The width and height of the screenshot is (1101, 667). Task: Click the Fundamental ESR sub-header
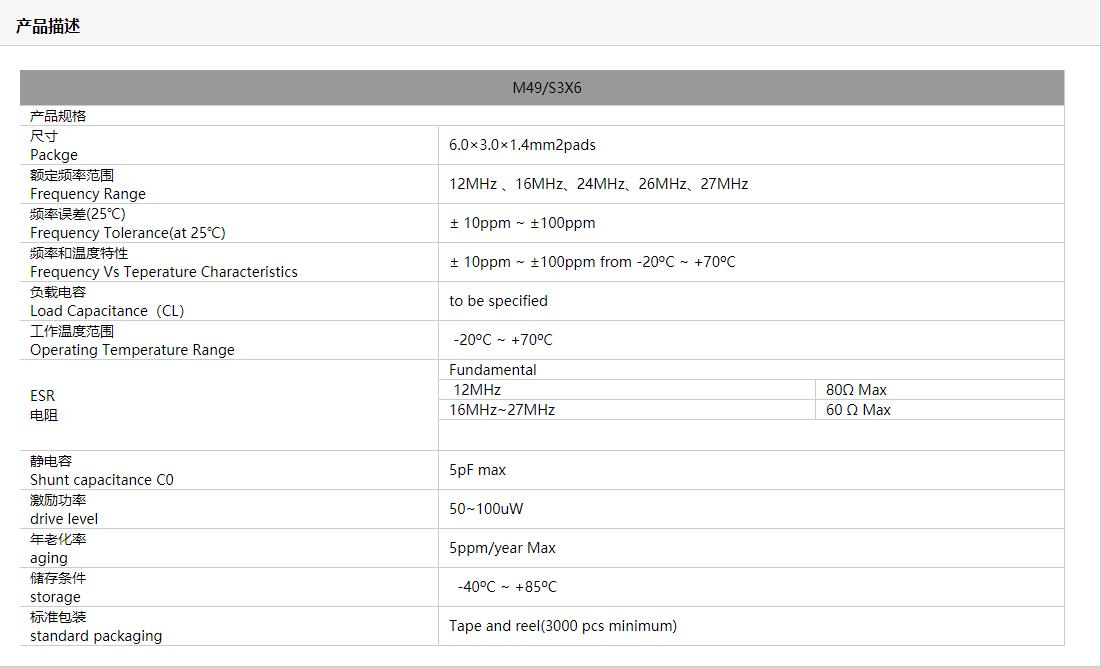tap(492, 370)
